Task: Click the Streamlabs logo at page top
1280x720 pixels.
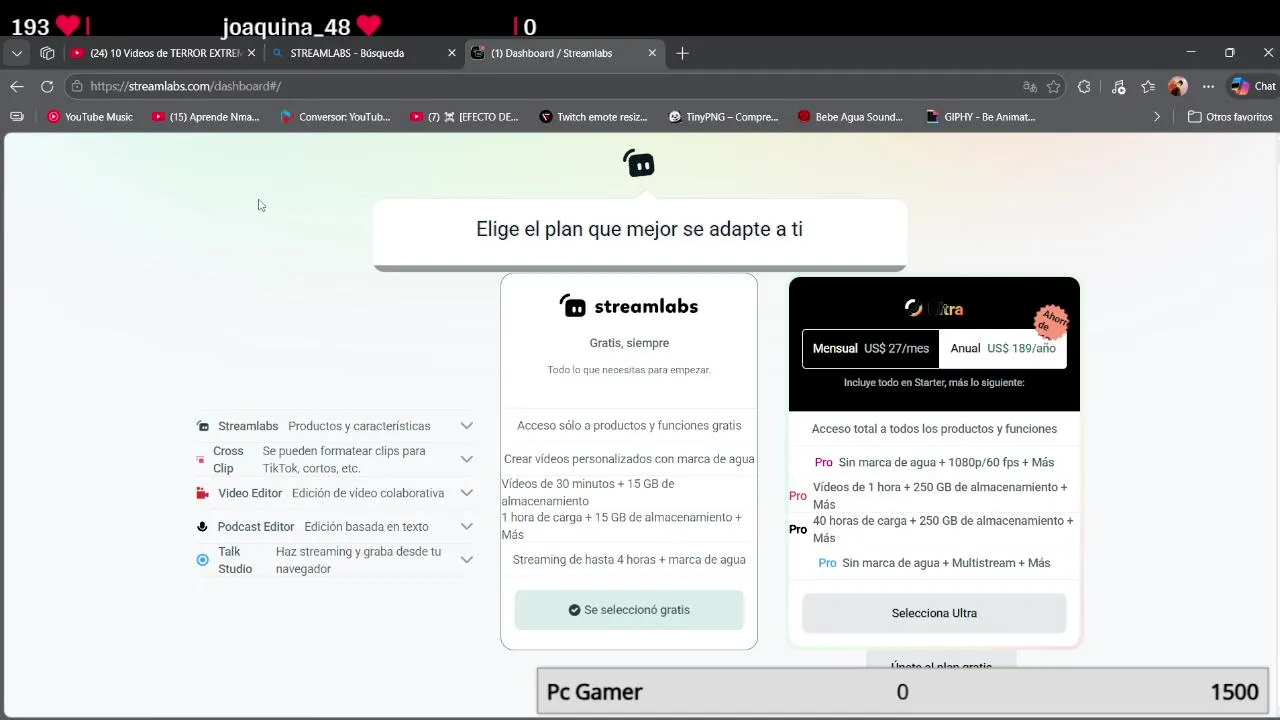Action: (639, 163)
